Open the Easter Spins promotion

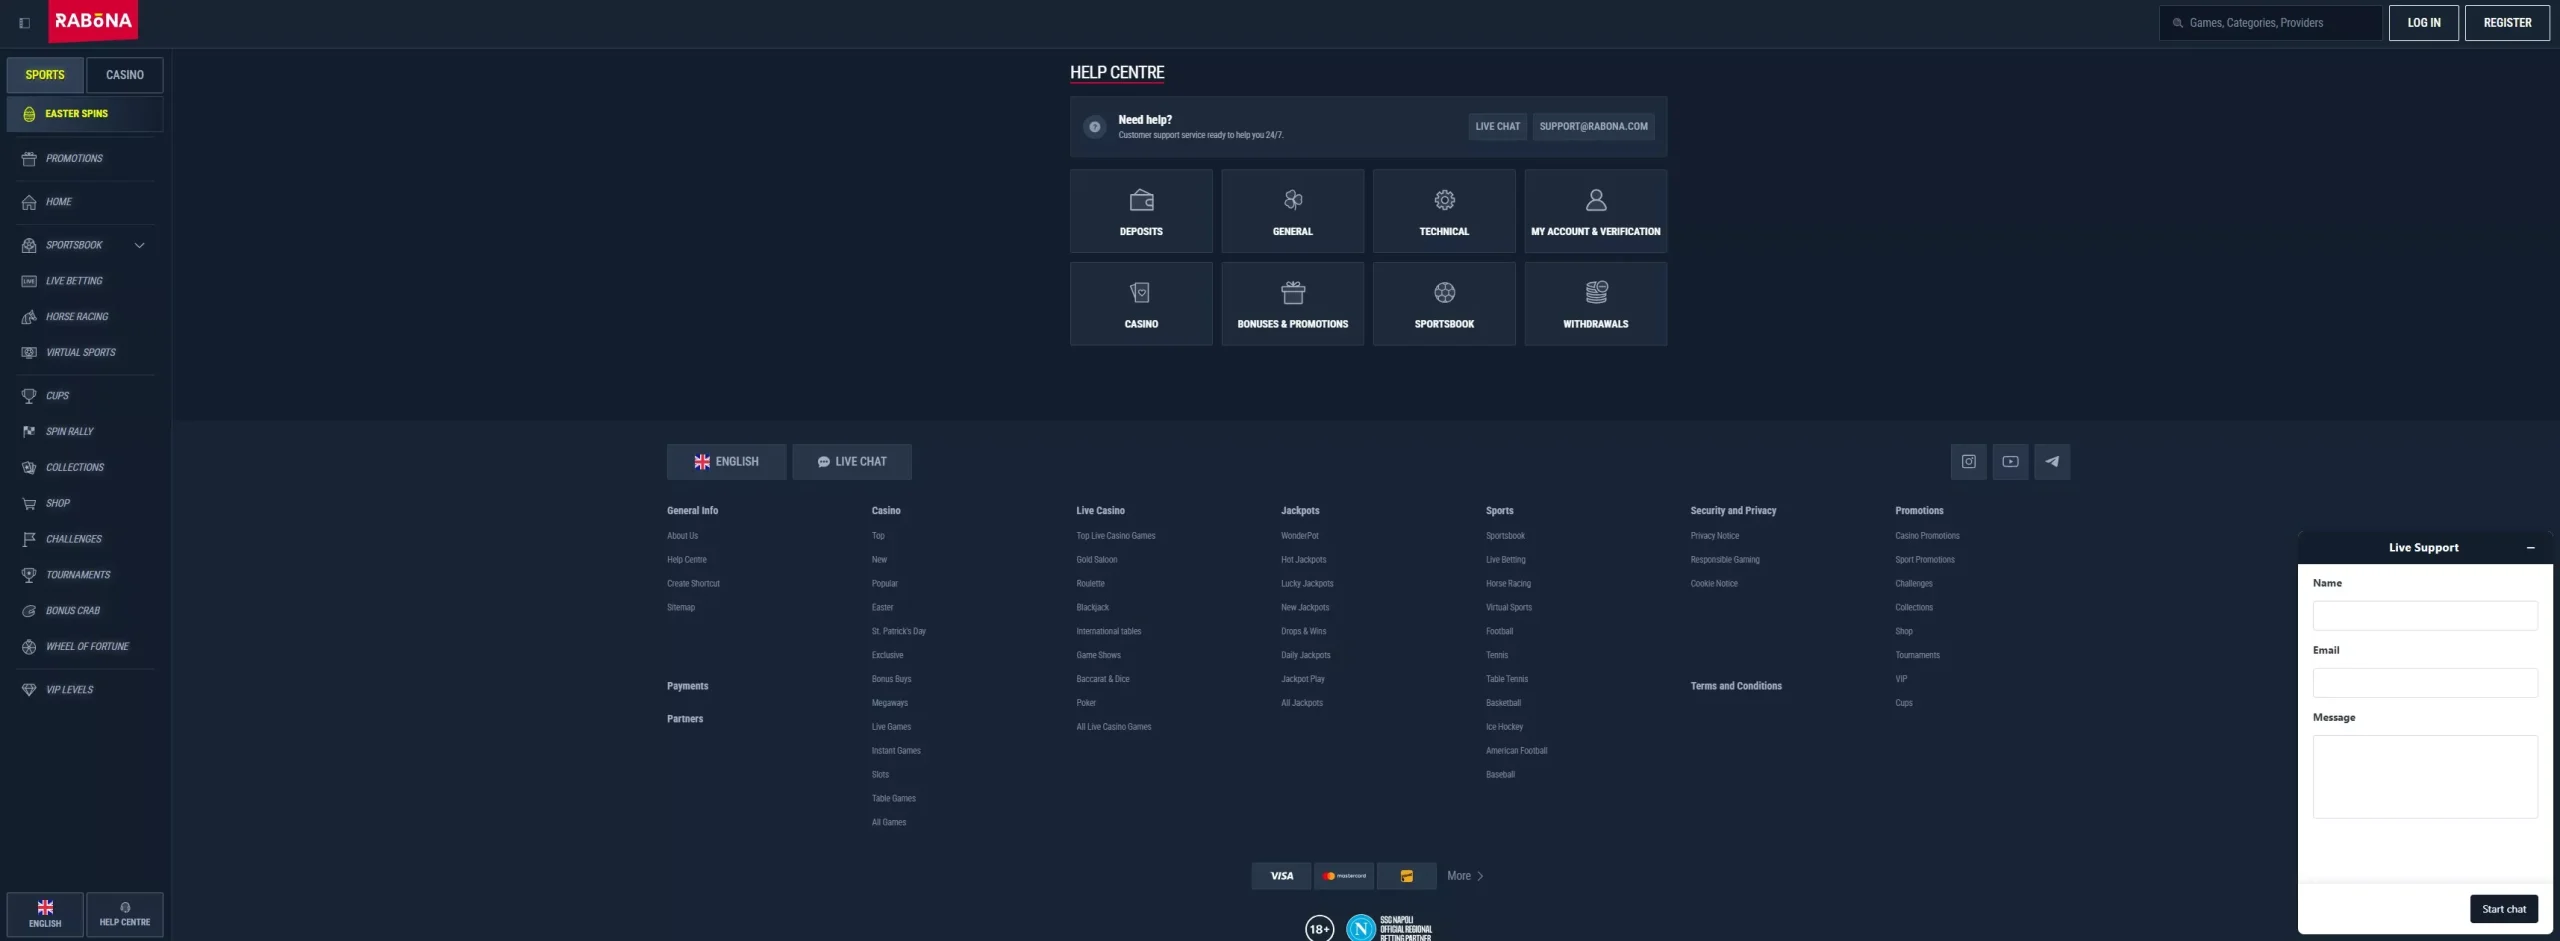tap(85, 114)
